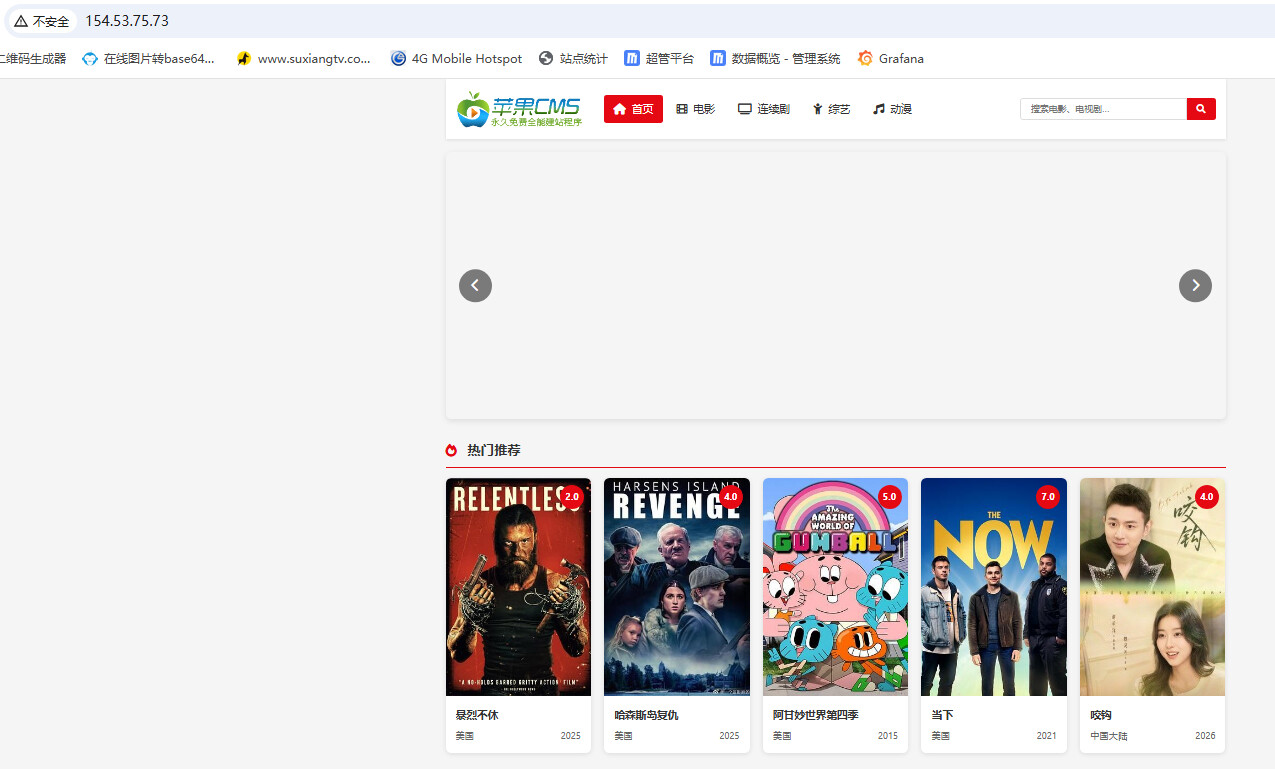Click the 不安全 warning icon in address bar
The image size is (1275, 769).
pos(21,21)
